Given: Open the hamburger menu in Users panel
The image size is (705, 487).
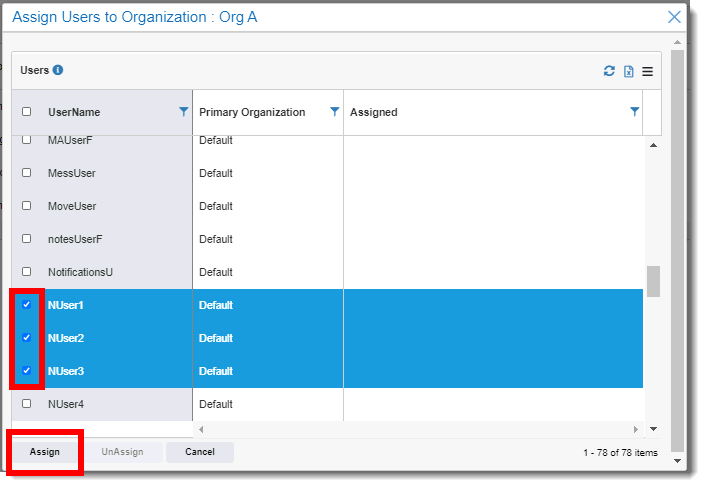Looking at the screenshot, I should point(647,71).
